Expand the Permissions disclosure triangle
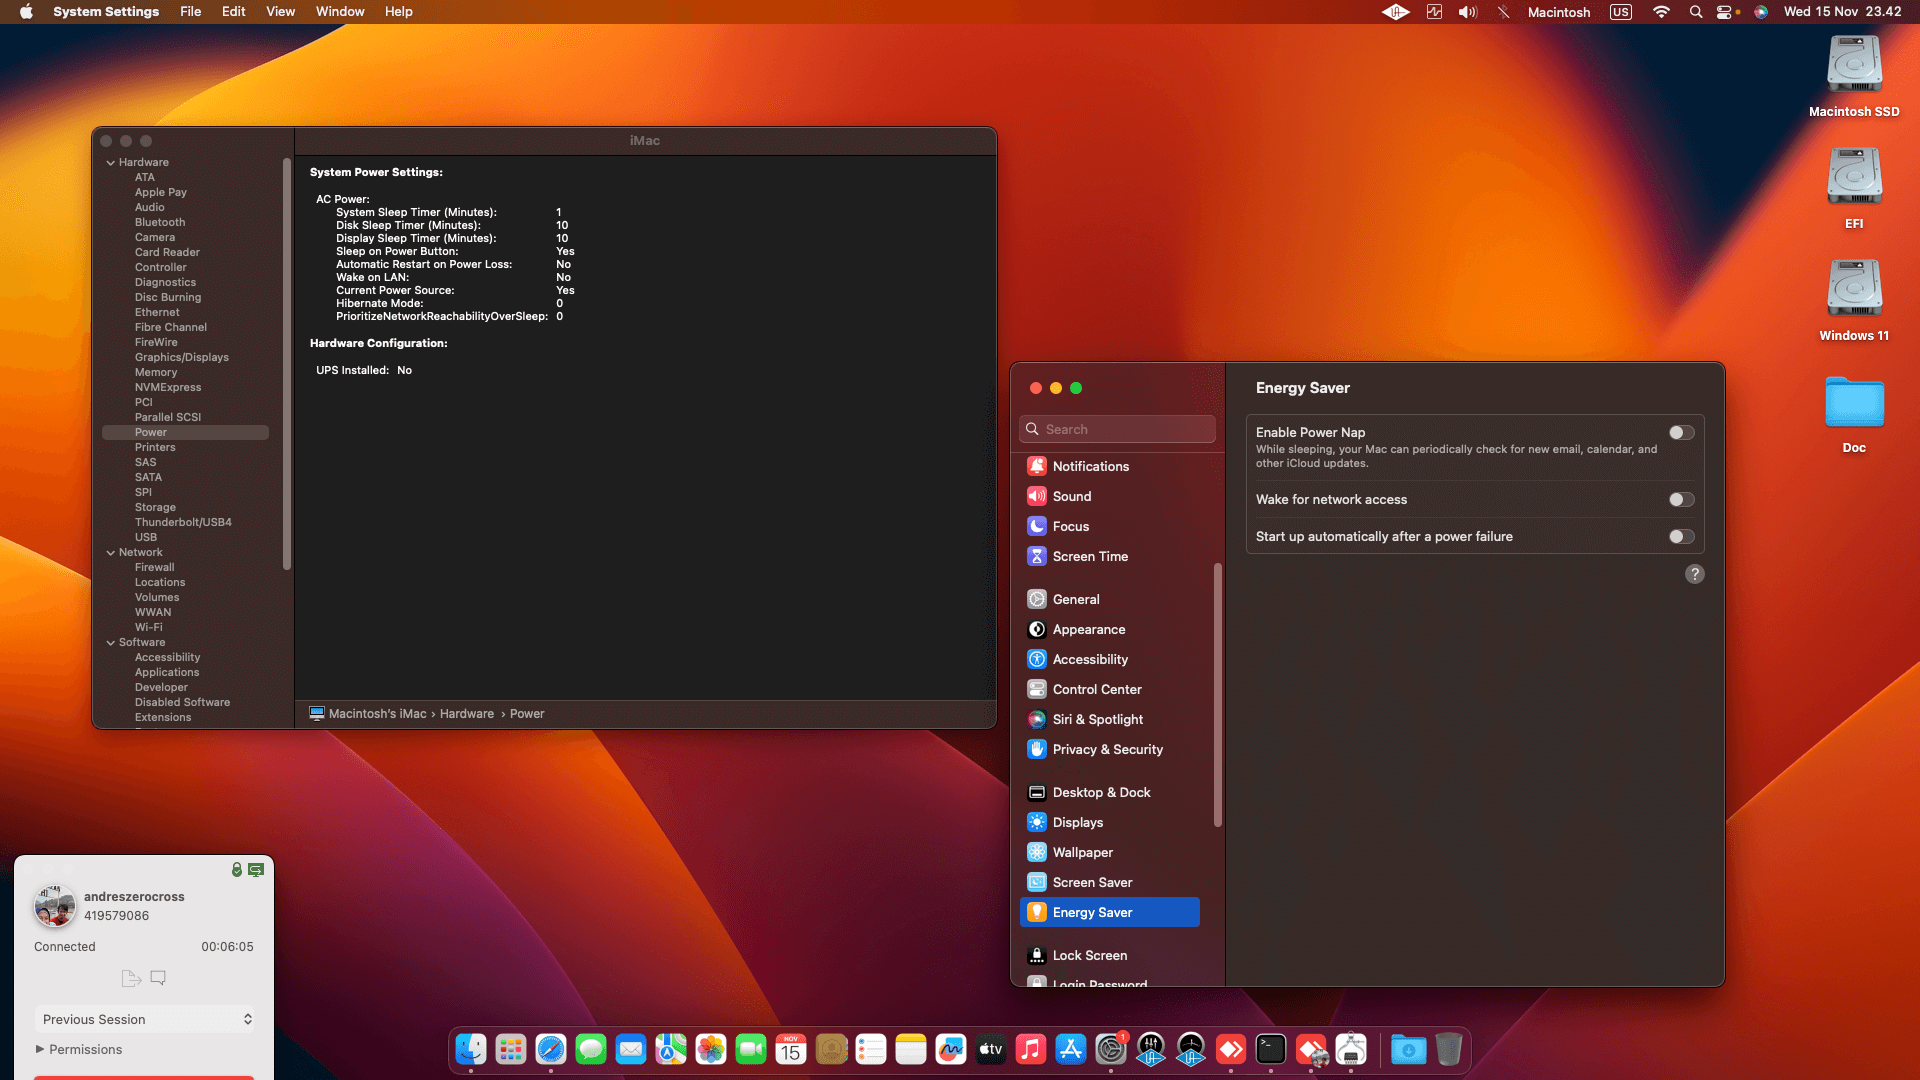The image size is (1920, 1080). (40, 1049)
